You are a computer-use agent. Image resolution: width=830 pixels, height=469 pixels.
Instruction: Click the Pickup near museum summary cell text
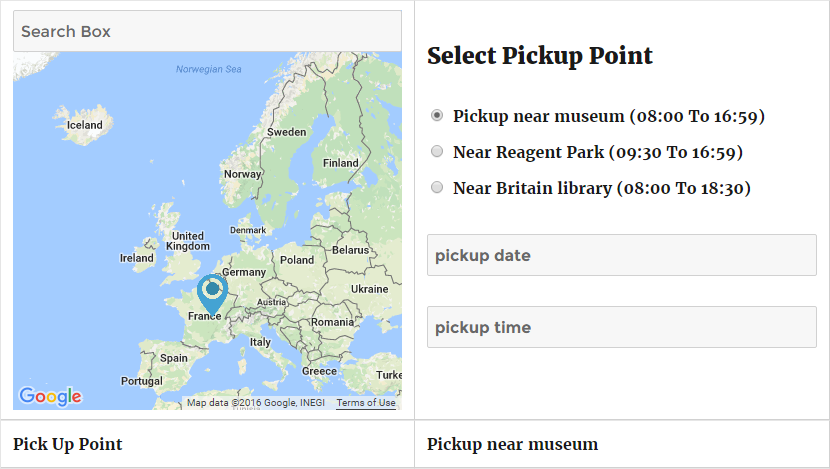tap(512, 444)
